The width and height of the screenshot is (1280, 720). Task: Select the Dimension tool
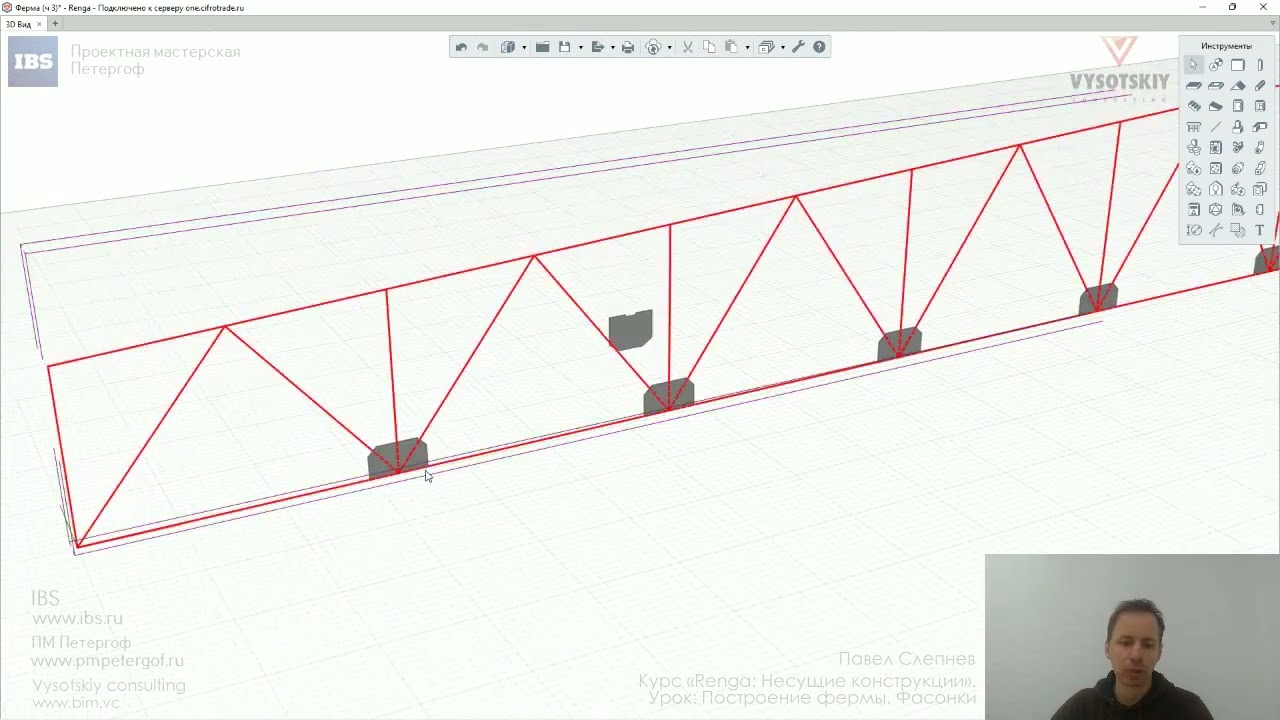pos(1194,230)
